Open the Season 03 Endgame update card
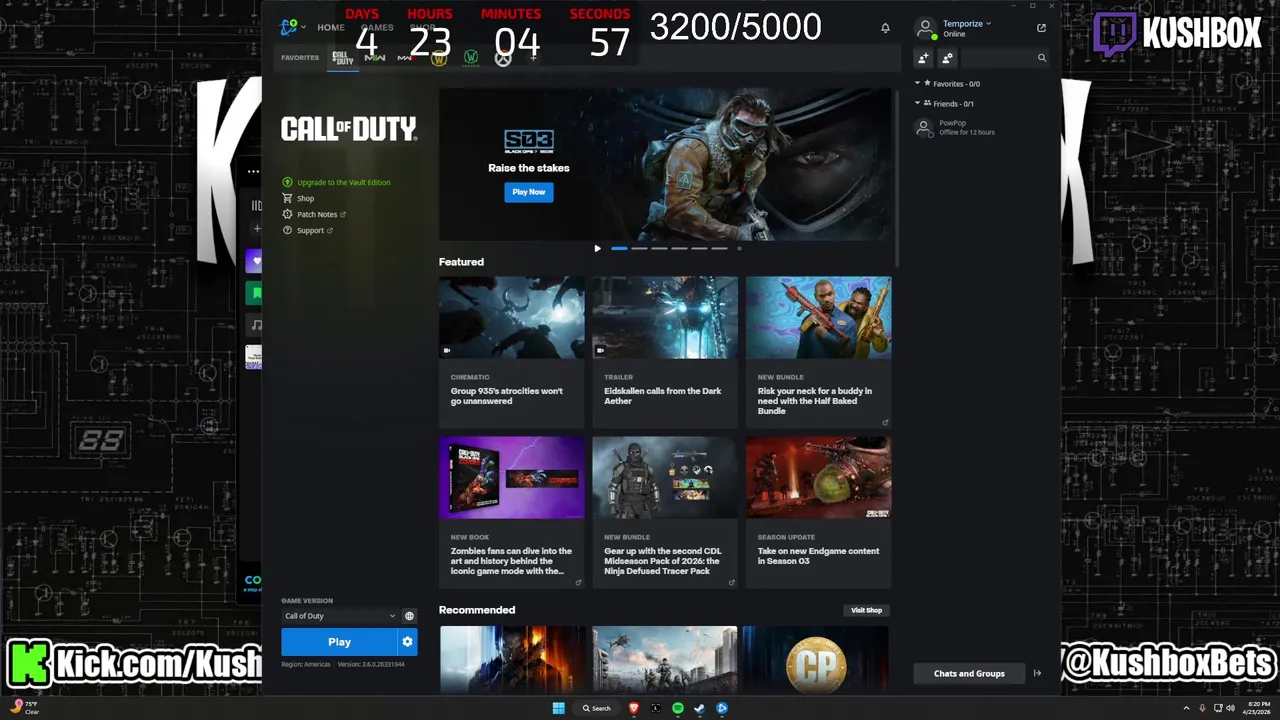 (818, 512)
